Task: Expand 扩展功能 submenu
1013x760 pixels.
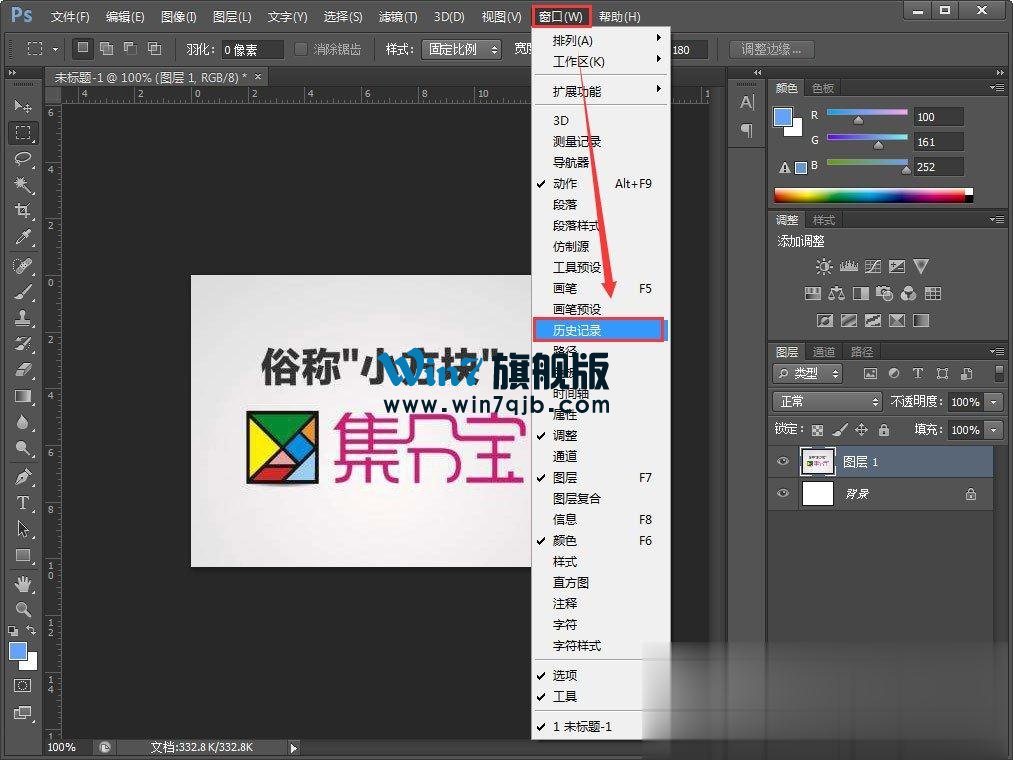Action: [600, 91]
